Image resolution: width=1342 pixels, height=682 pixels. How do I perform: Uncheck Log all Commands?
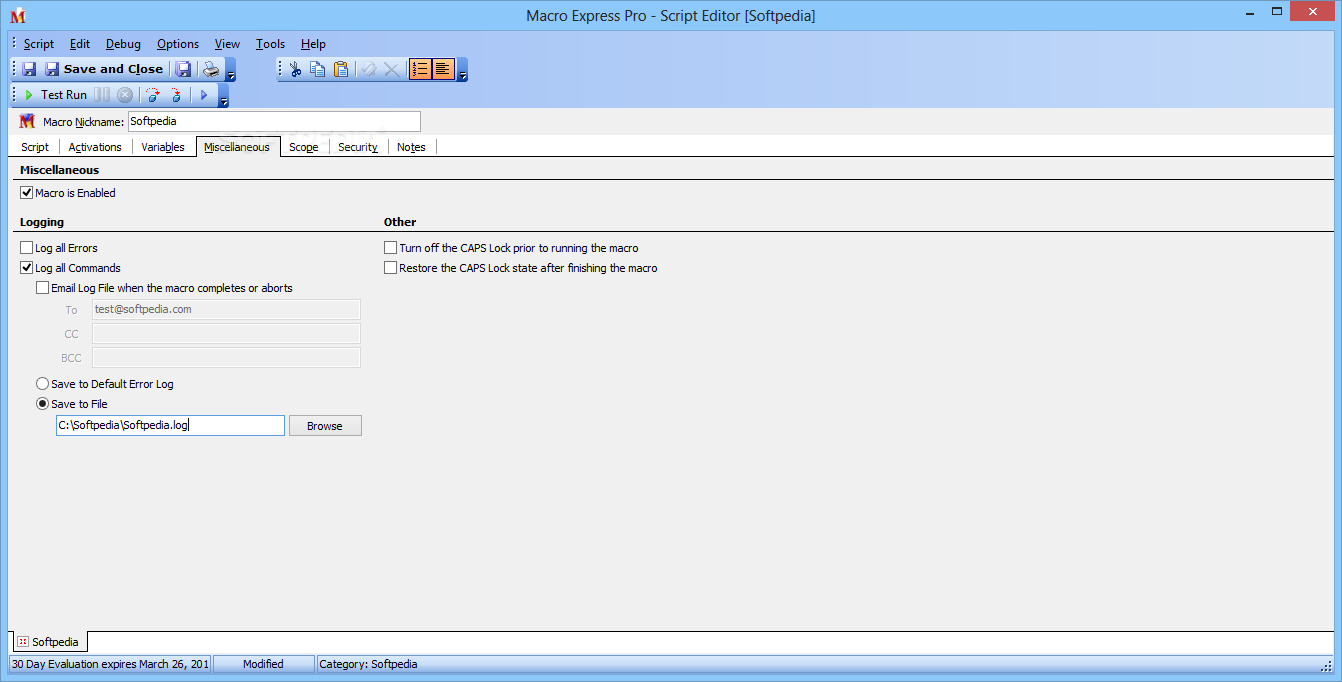click(27, 268)
